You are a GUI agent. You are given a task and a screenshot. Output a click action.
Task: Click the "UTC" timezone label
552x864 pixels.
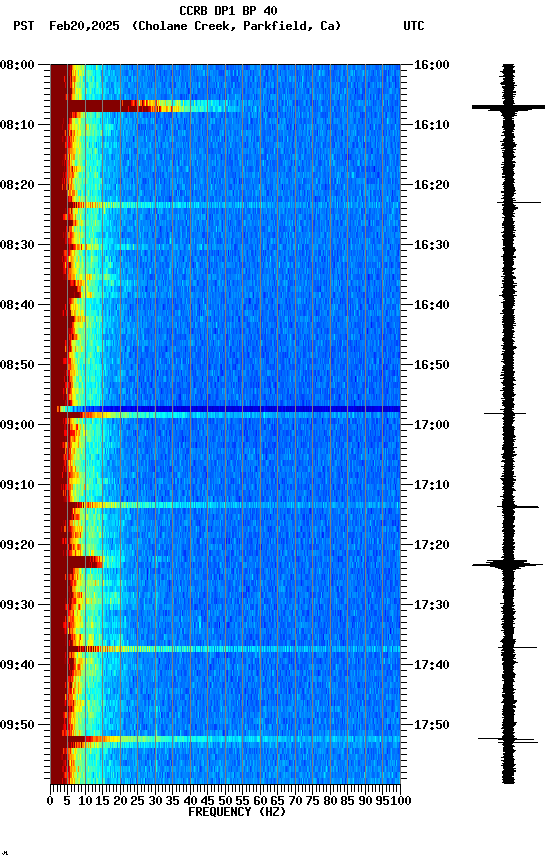(414, 26)
